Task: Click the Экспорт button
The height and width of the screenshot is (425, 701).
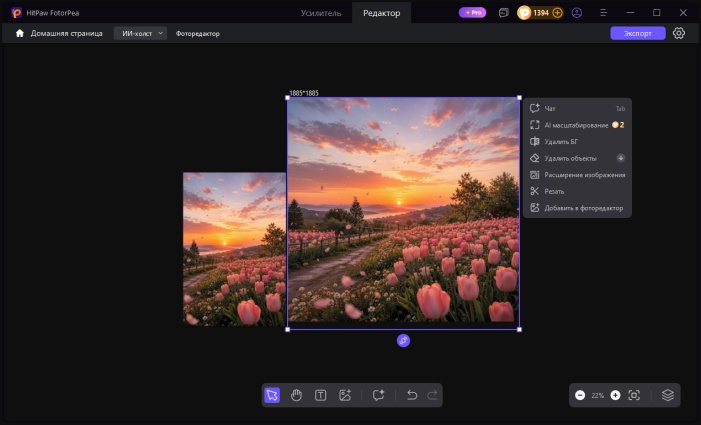Action: tap(638, 34)
